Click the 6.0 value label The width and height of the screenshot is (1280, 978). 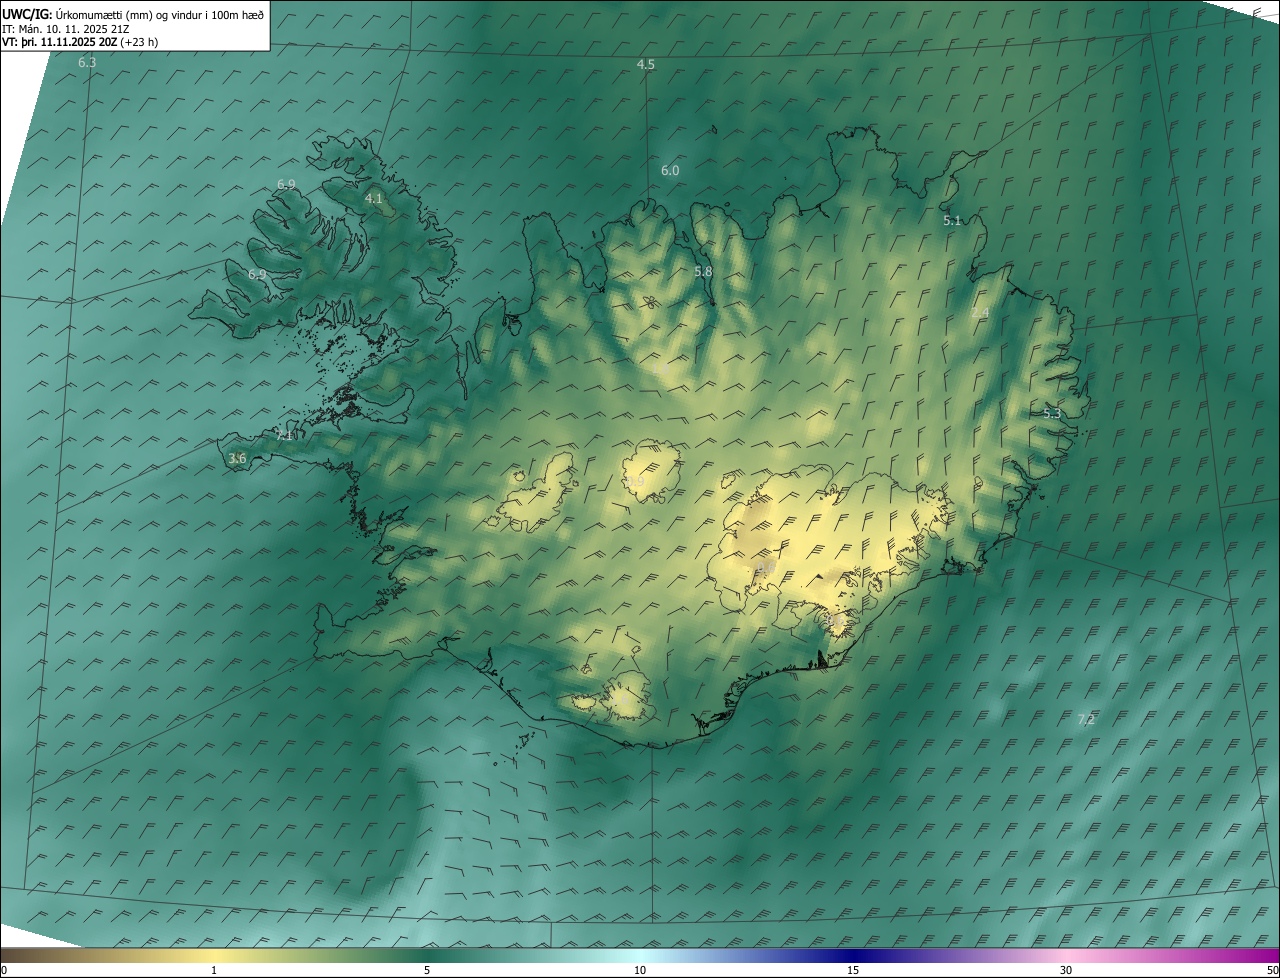coord(670,171)
